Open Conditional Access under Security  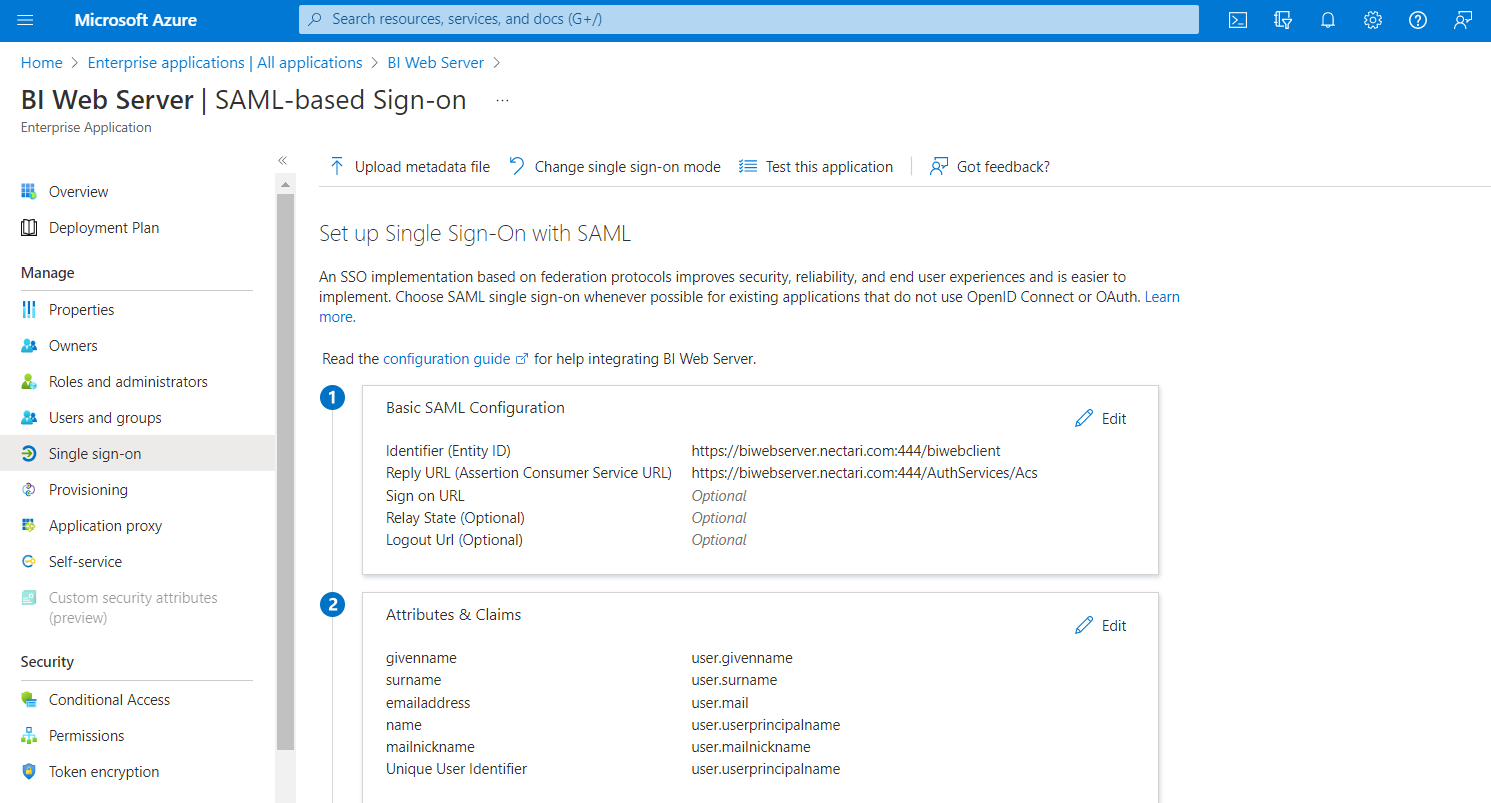pyautogui.click(x=109, y=700)
